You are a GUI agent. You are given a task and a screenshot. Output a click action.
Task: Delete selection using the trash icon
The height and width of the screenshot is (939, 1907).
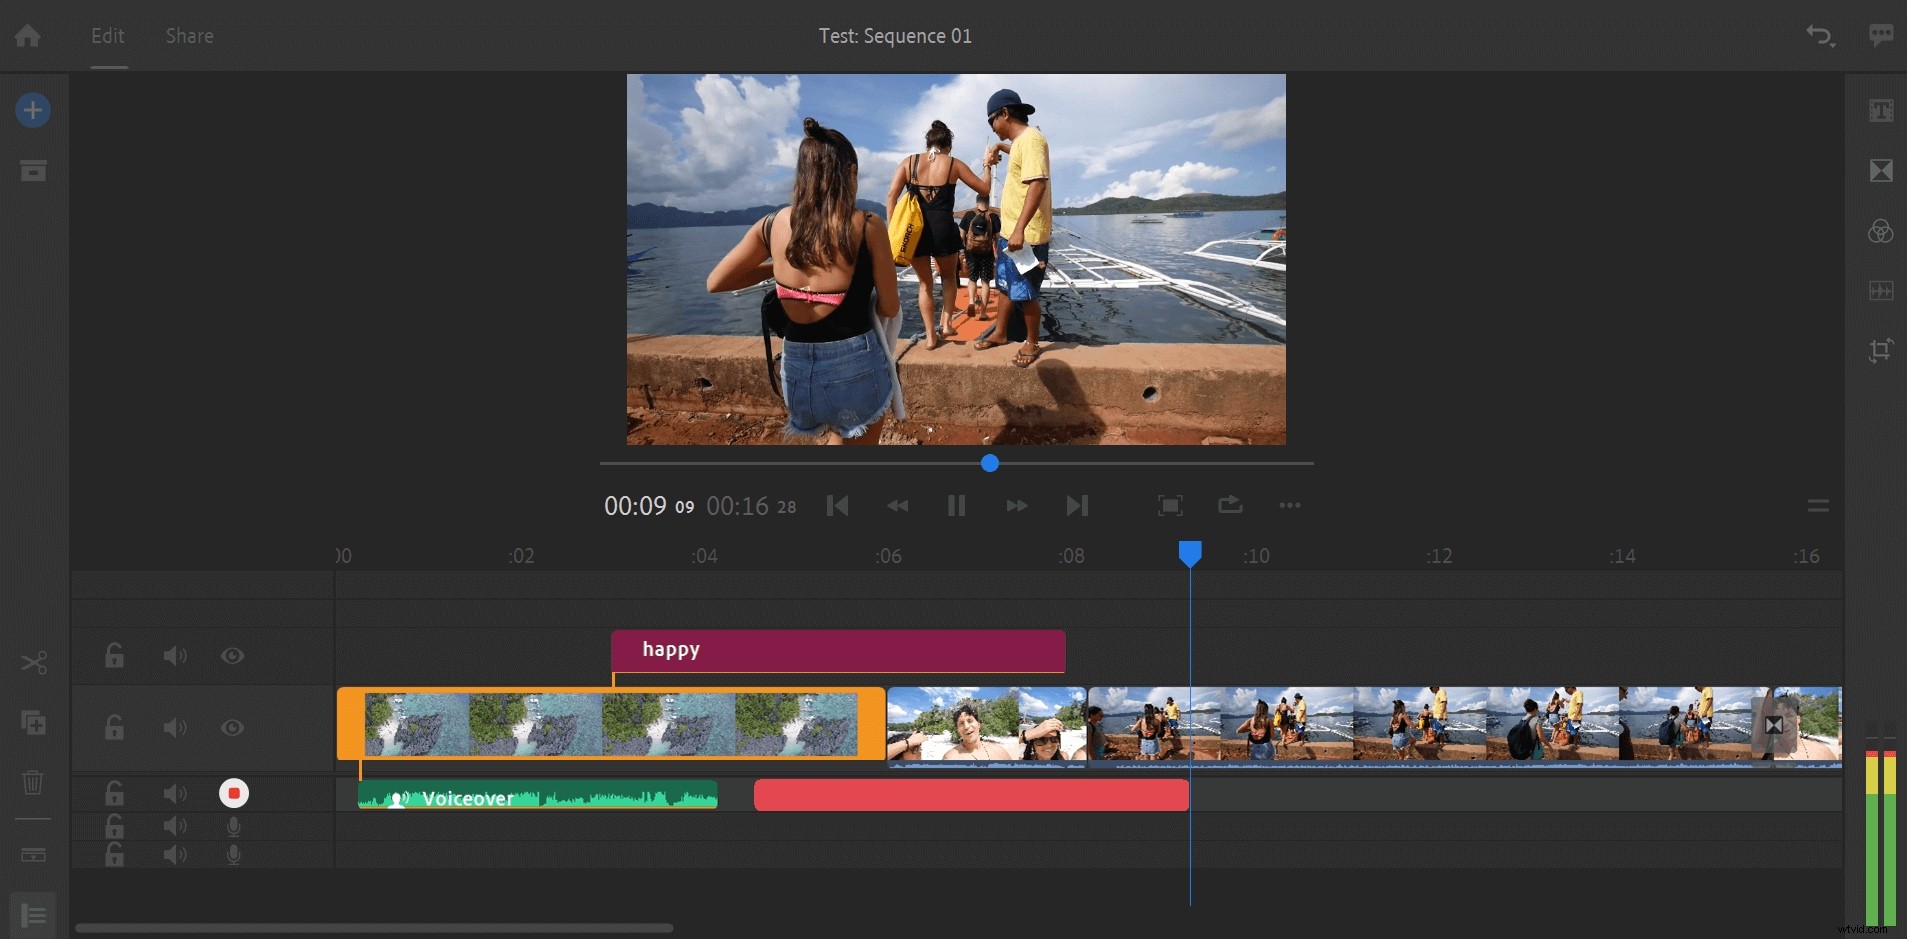(x=33, y=784)
